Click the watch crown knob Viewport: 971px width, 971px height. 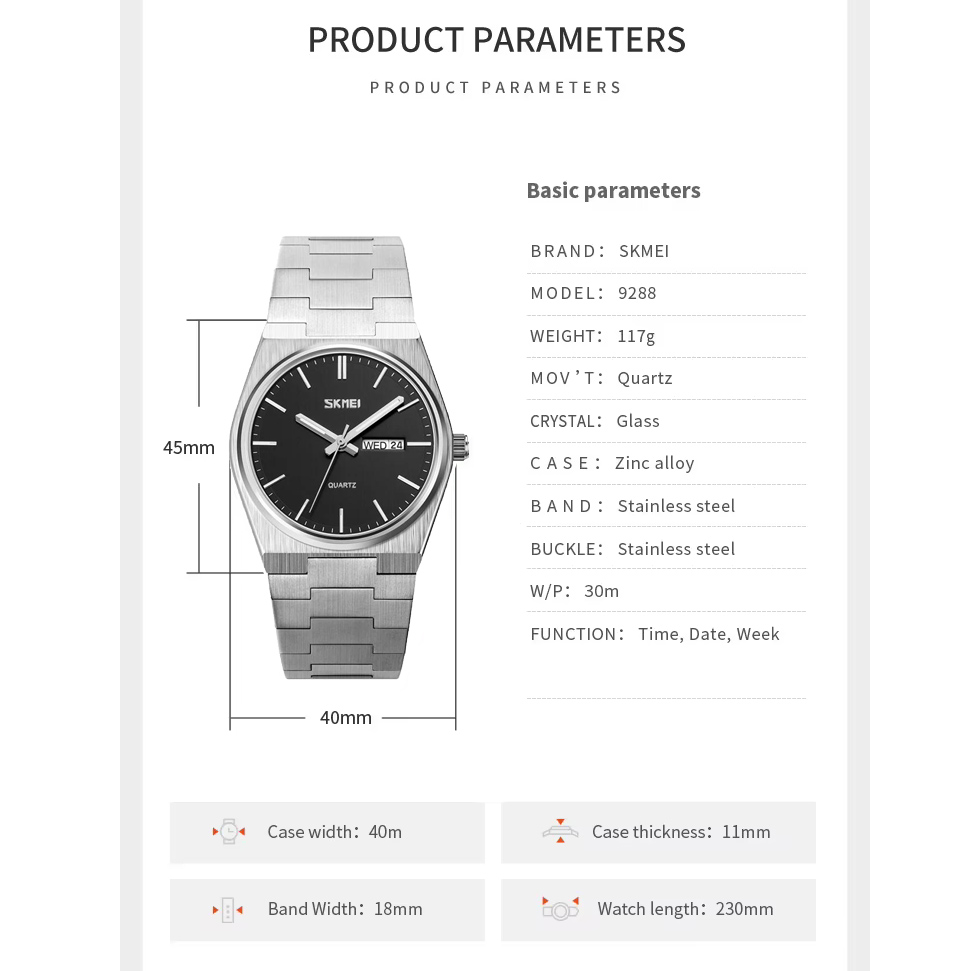[460, 447]
